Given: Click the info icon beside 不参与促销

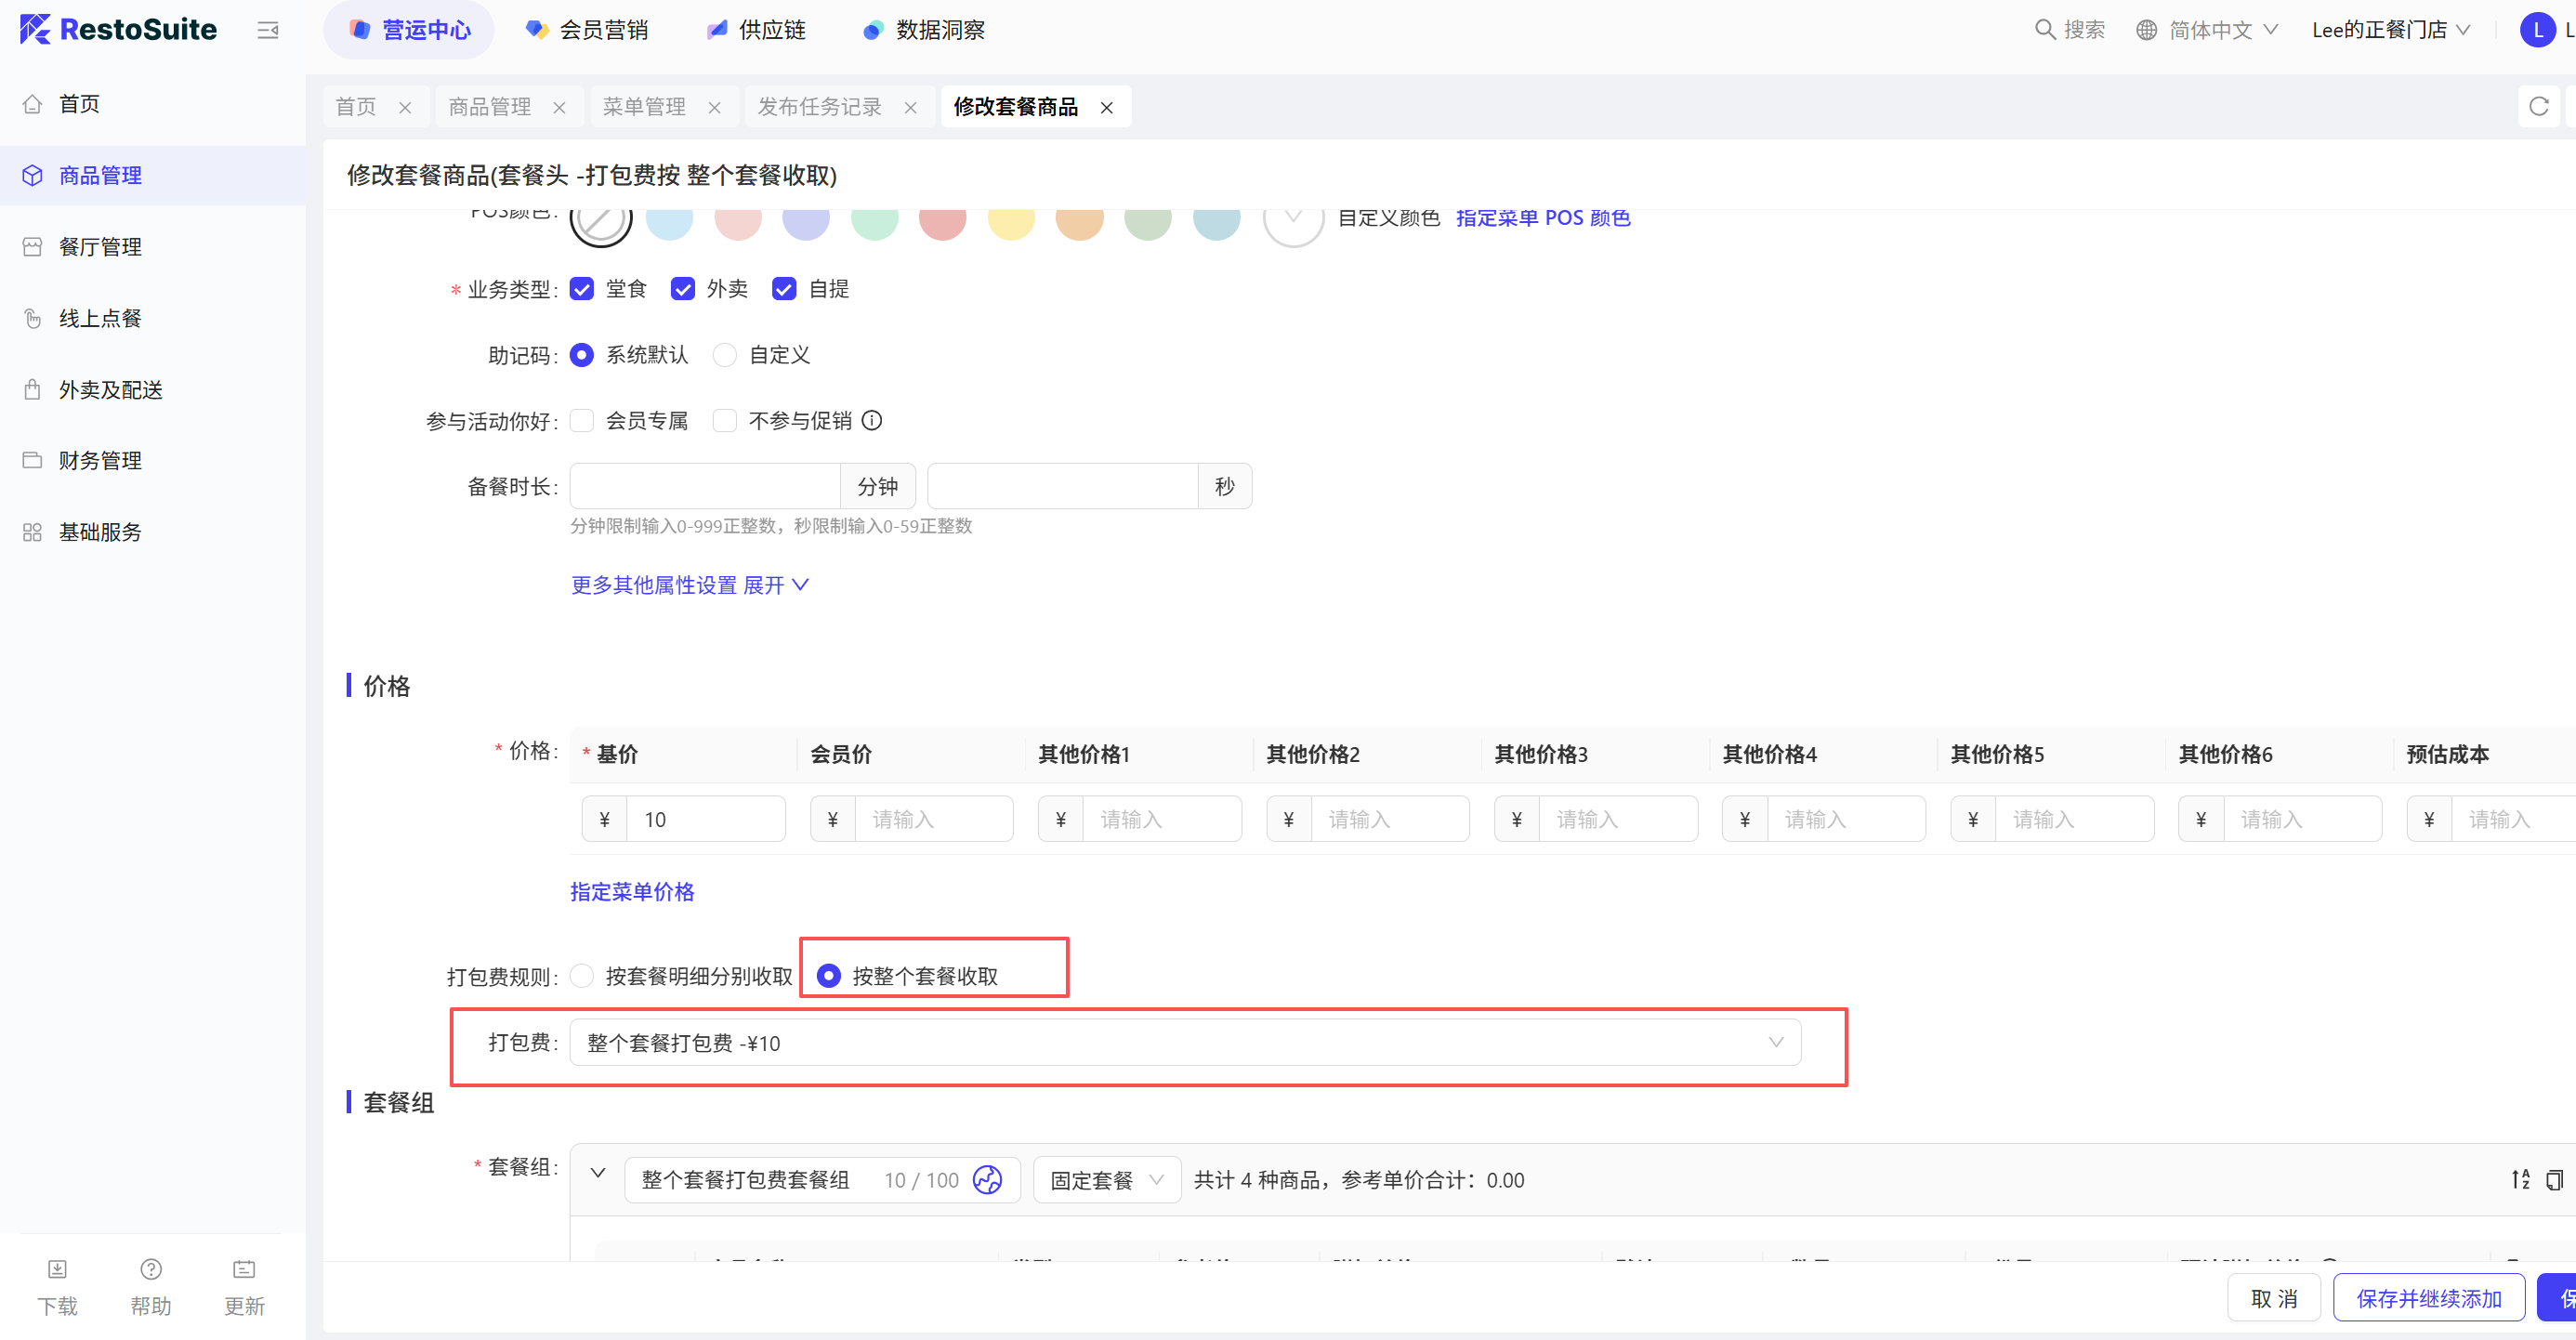Looking at the screenshot, I should click(872, 420).
